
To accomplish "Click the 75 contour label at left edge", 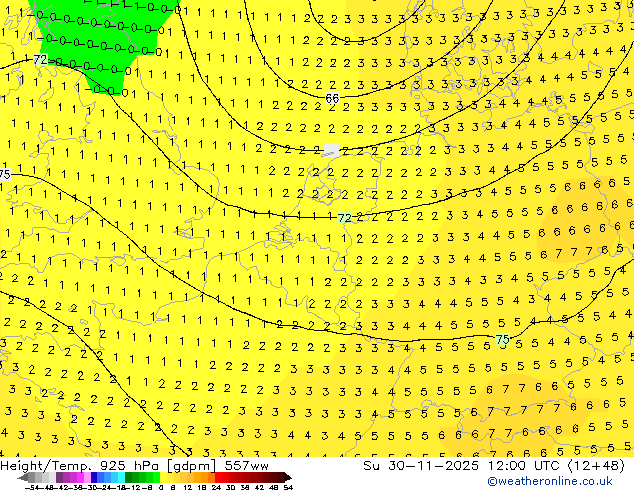I will tap(4, 174).
